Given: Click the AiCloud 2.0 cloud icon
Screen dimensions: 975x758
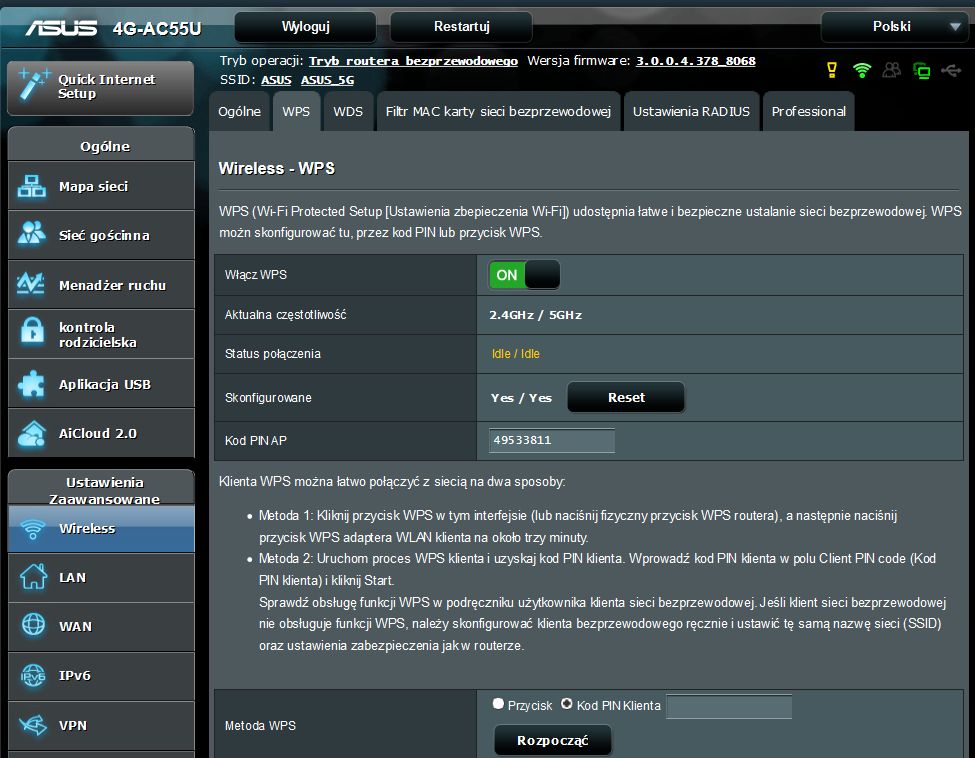Looking at the screenshot, I should tap(32, 433).
